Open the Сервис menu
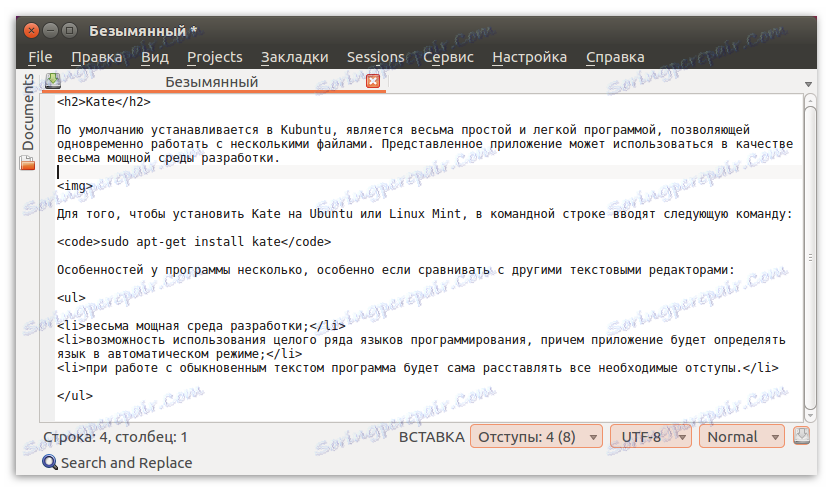 [448, 57]
